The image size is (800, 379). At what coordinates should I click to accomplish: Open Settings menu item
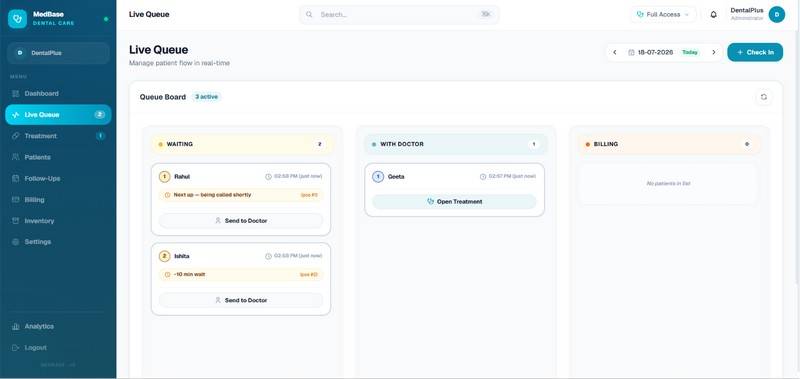coord(58,242)
